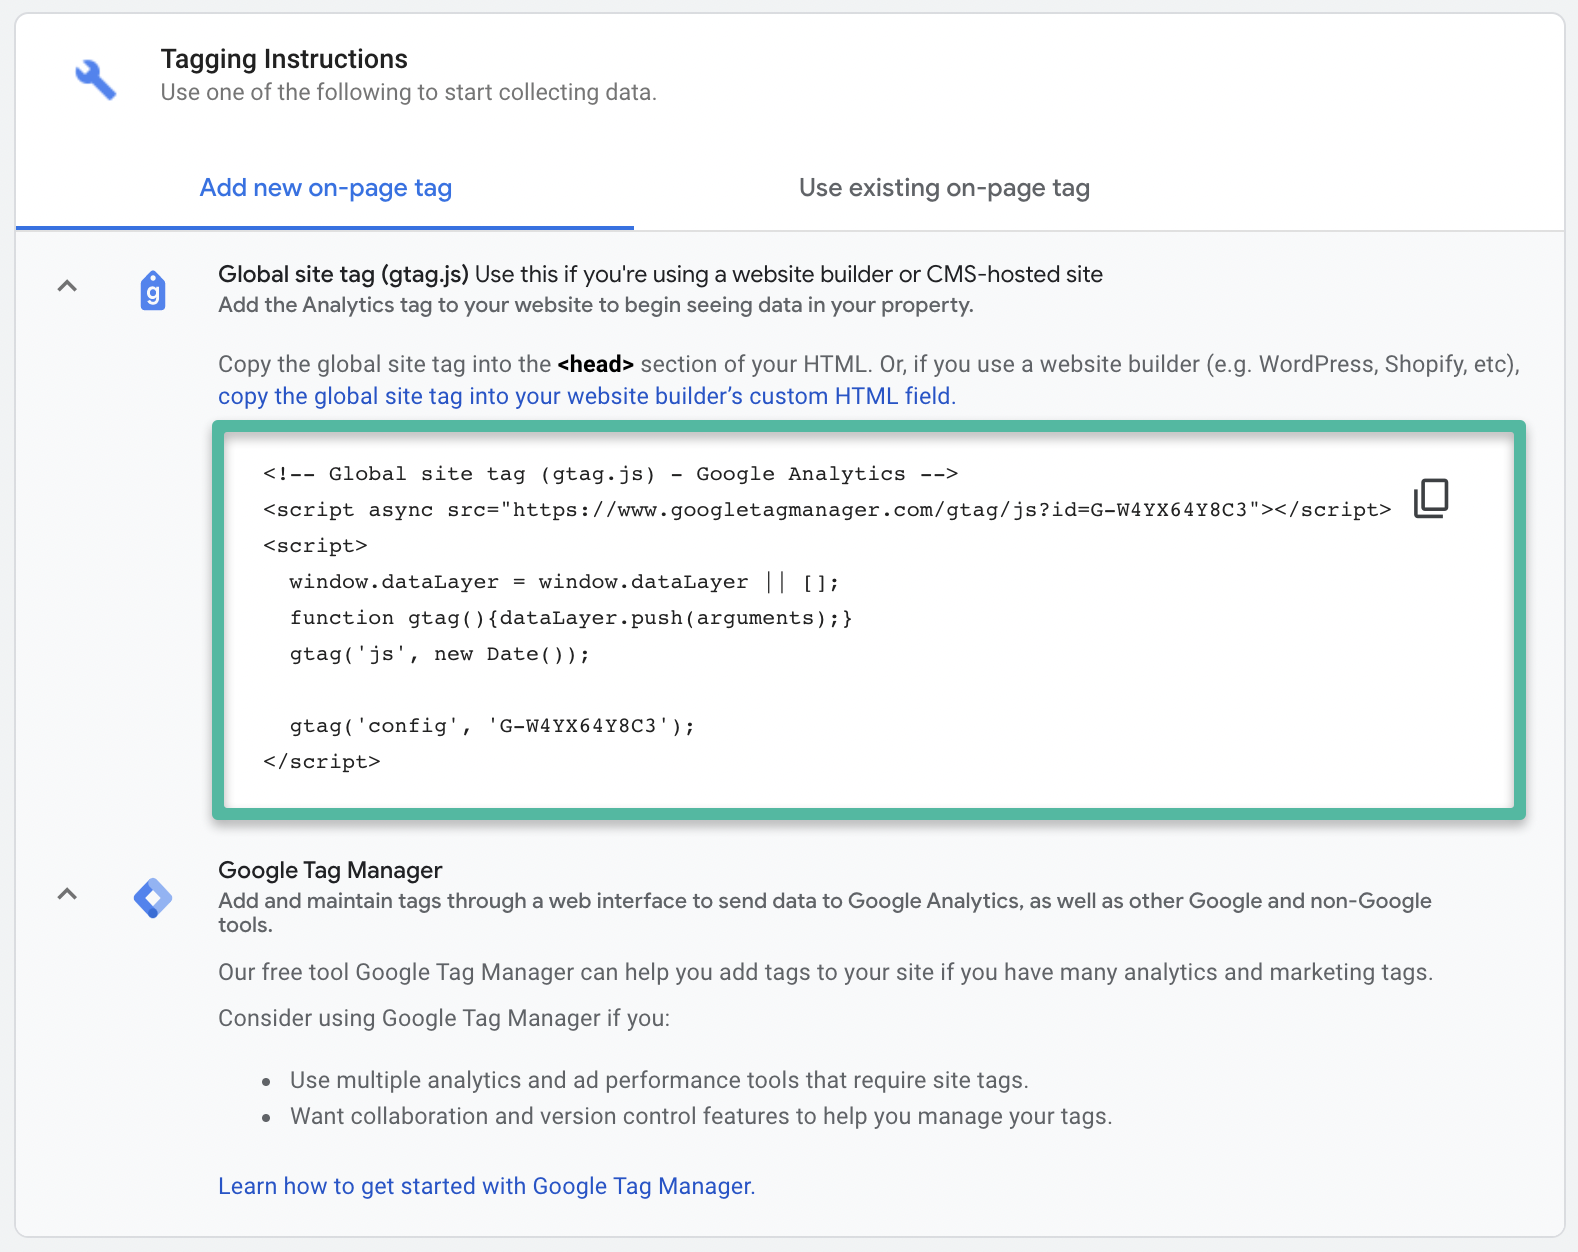This screenshot has height=1252, width=1578.
Task: Click the Google Tag Manager heading
Action: click(x=330, y=870)
